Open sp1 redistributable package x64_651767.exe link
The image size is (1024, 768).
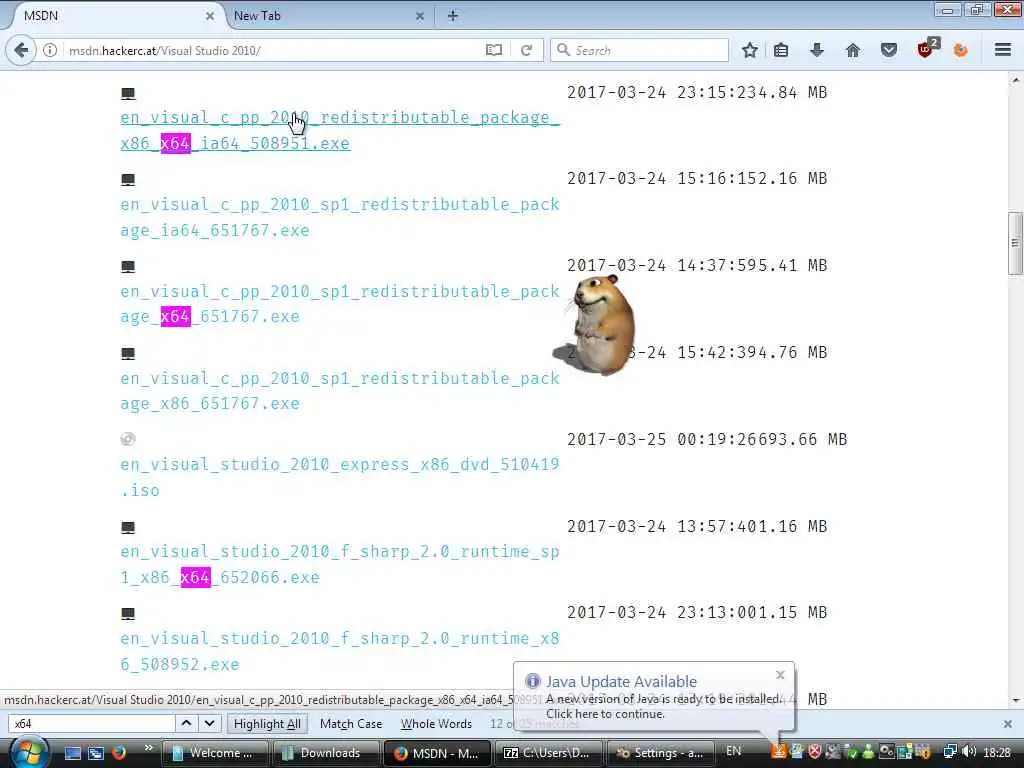[340, 304]
